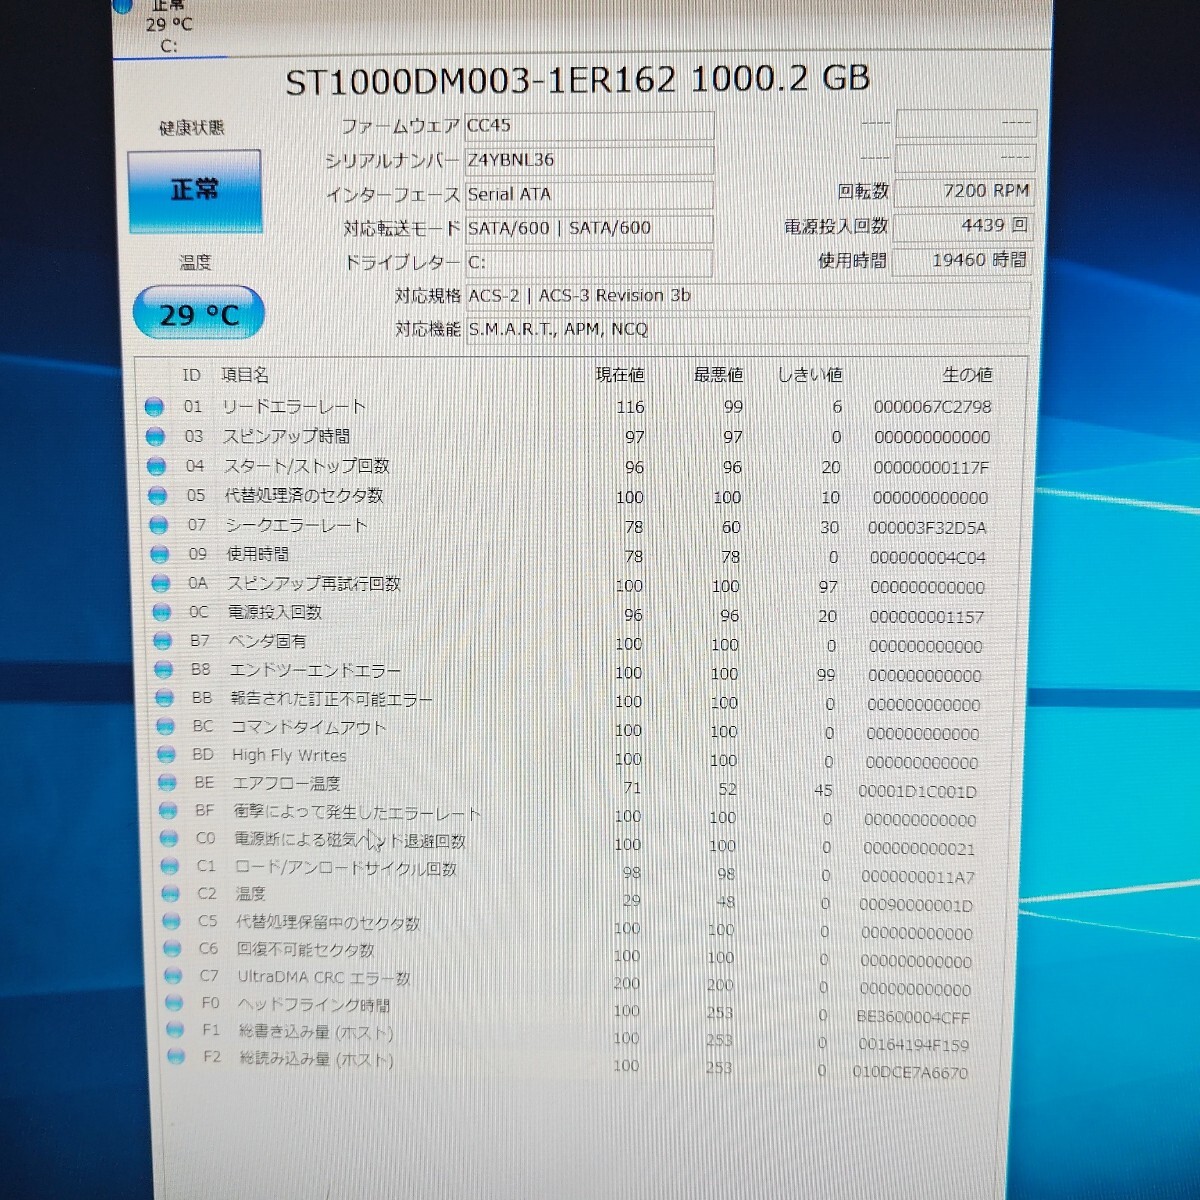
Task: Click raw value 010DCE7A6670
Action: pos(910,1073)
